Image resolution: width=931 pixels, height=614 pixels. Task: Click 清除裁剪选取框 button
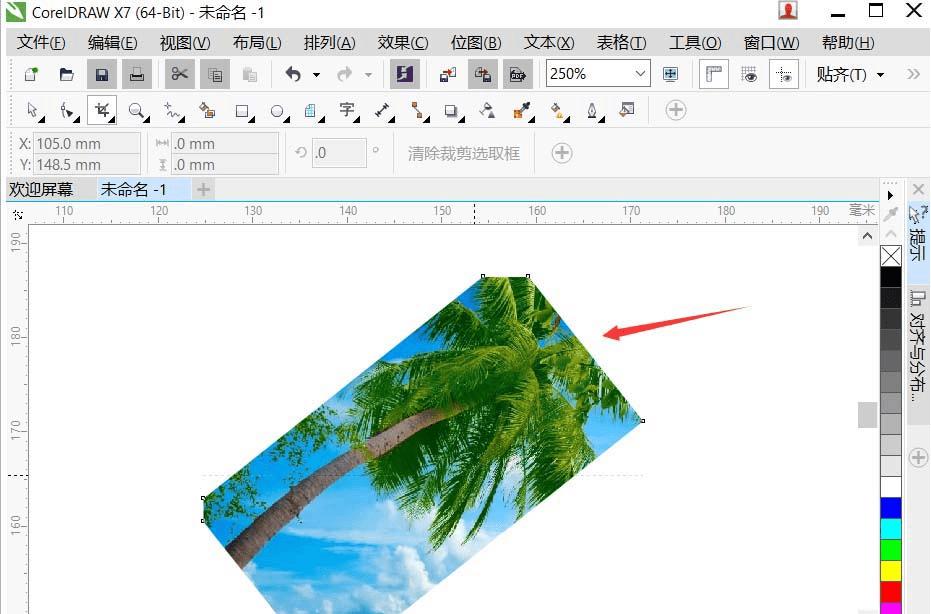click(464, 153)
